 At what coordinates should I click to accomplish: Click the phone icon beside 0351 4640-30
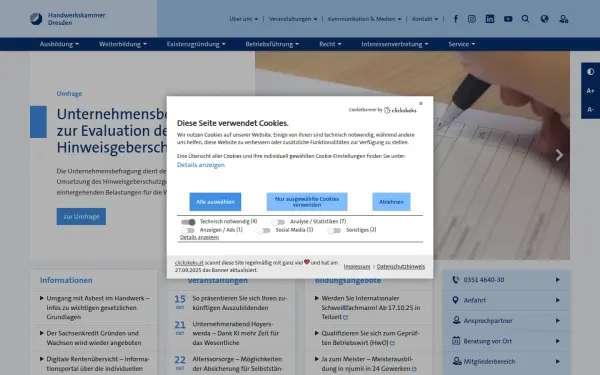pos(455,280)
